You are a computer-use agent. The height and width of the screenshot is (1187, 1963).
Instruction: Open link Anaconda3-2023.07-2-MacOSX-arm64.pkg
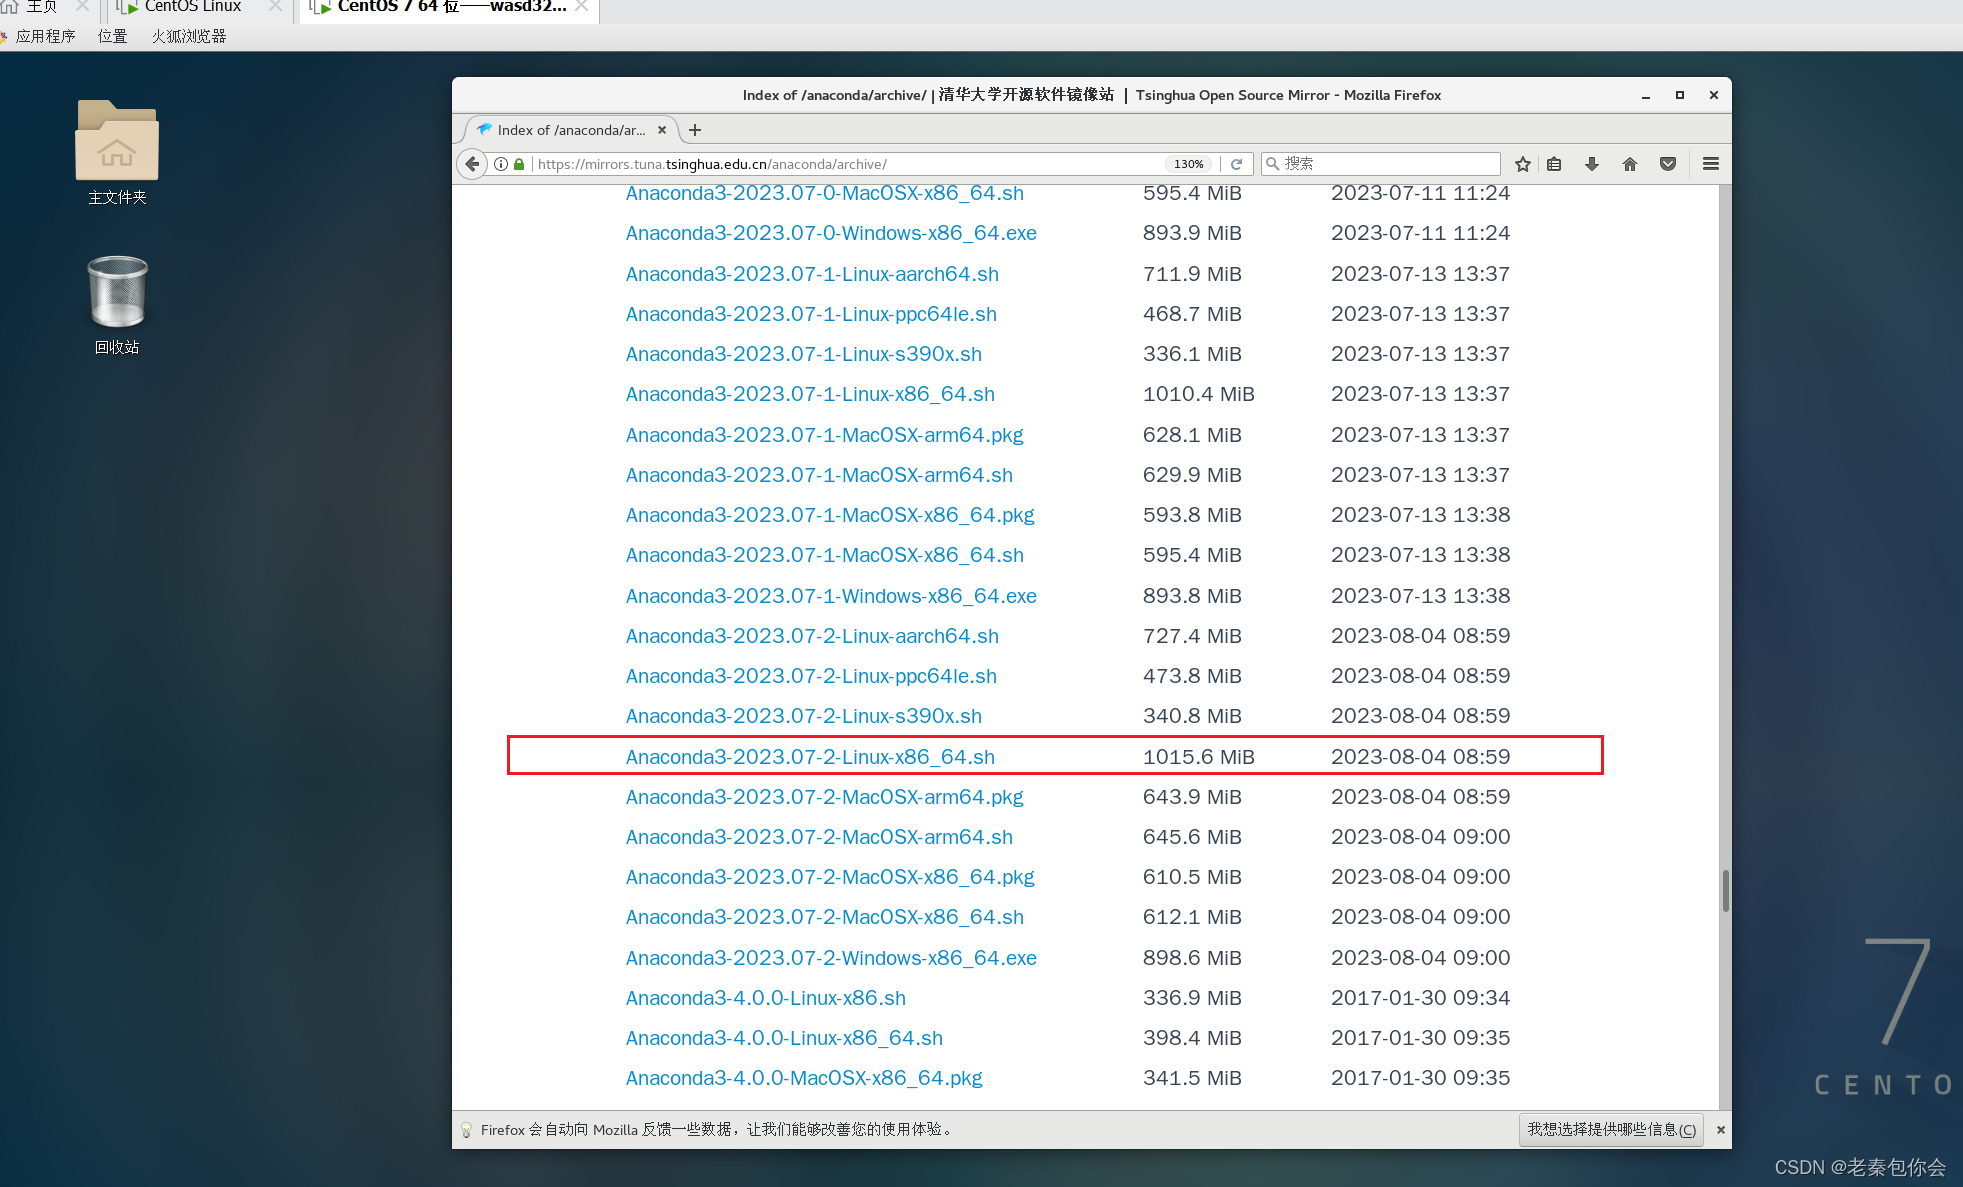click(x=824, y=797)
